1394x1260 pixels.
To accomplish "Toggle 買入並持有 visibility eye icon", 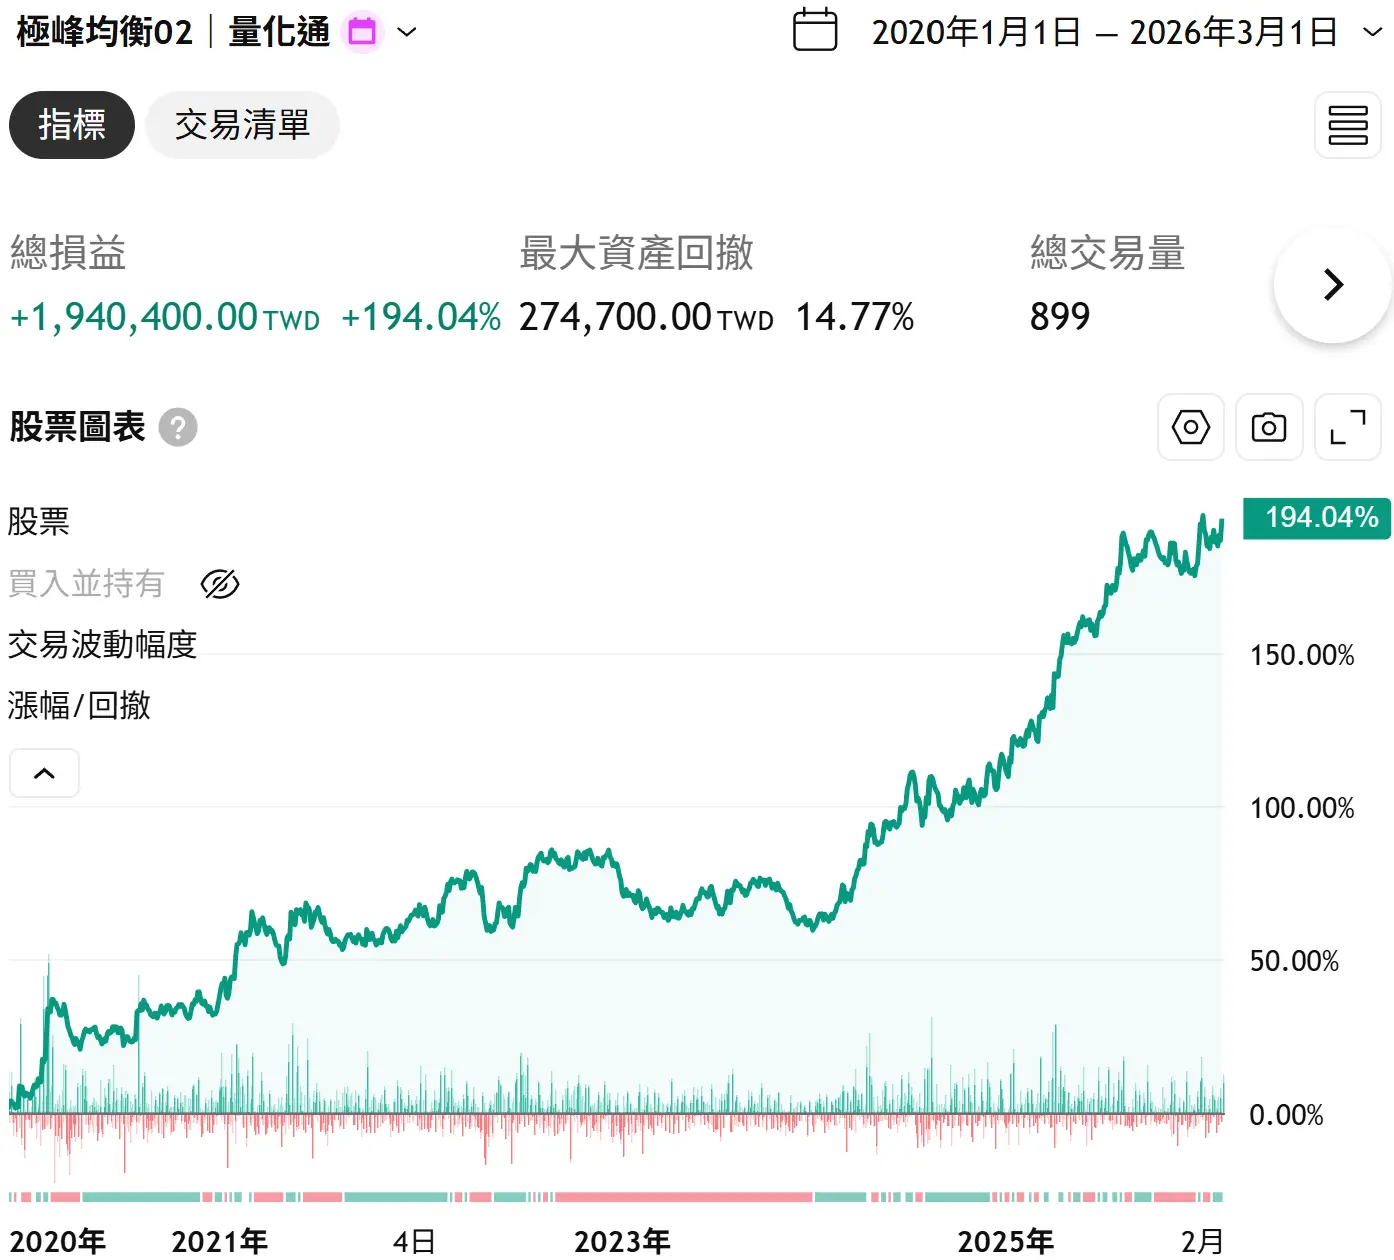I will coord(220,584).
